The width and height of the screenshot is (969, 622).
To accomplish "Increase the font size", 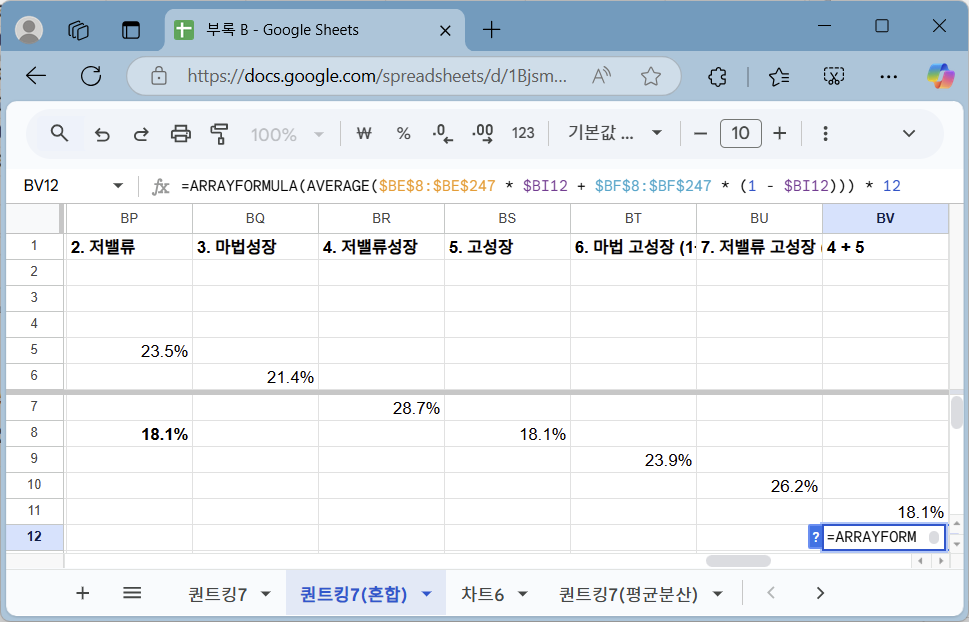I will (780, 134).
